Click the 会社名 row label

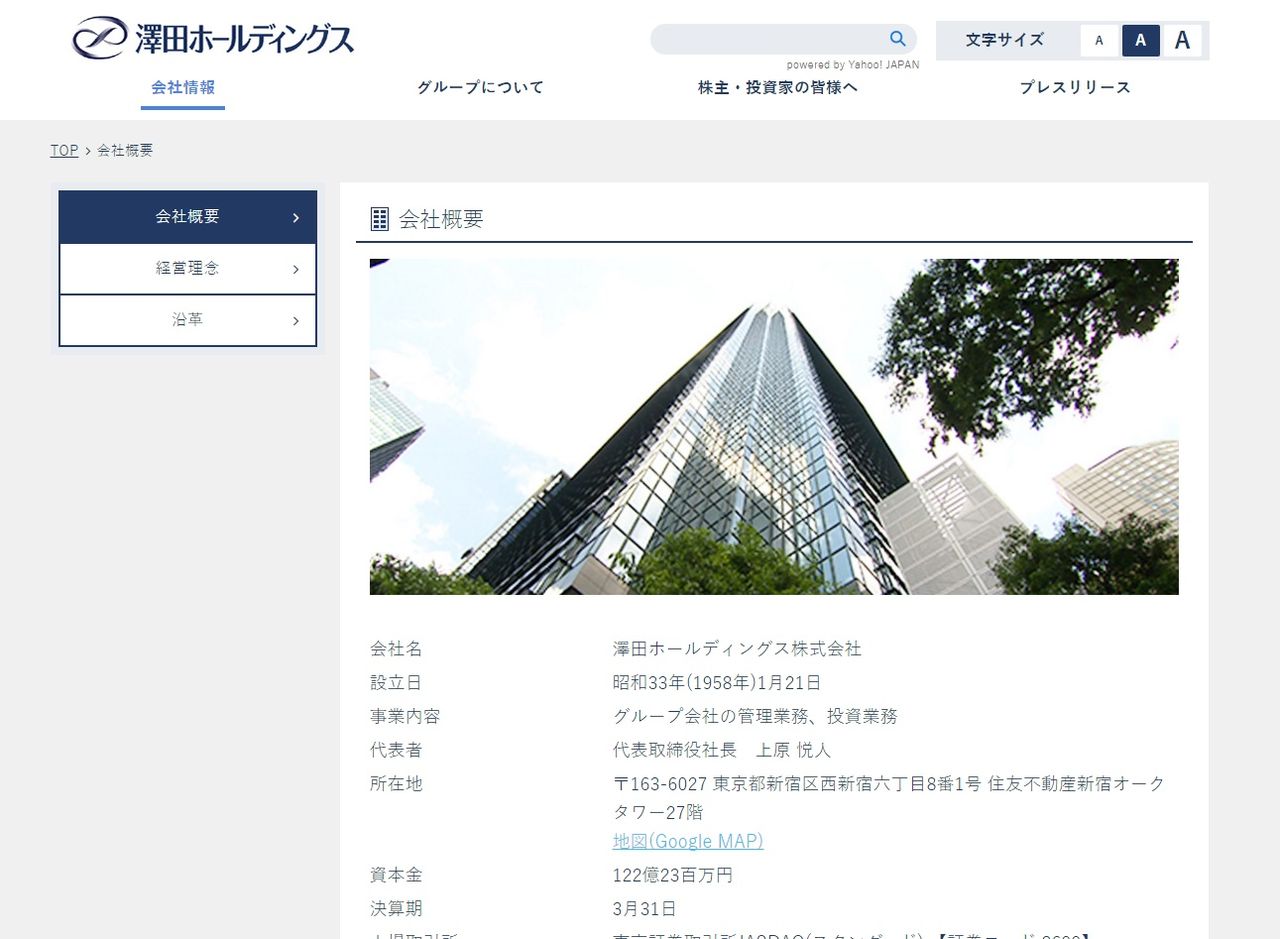[396, 649]
